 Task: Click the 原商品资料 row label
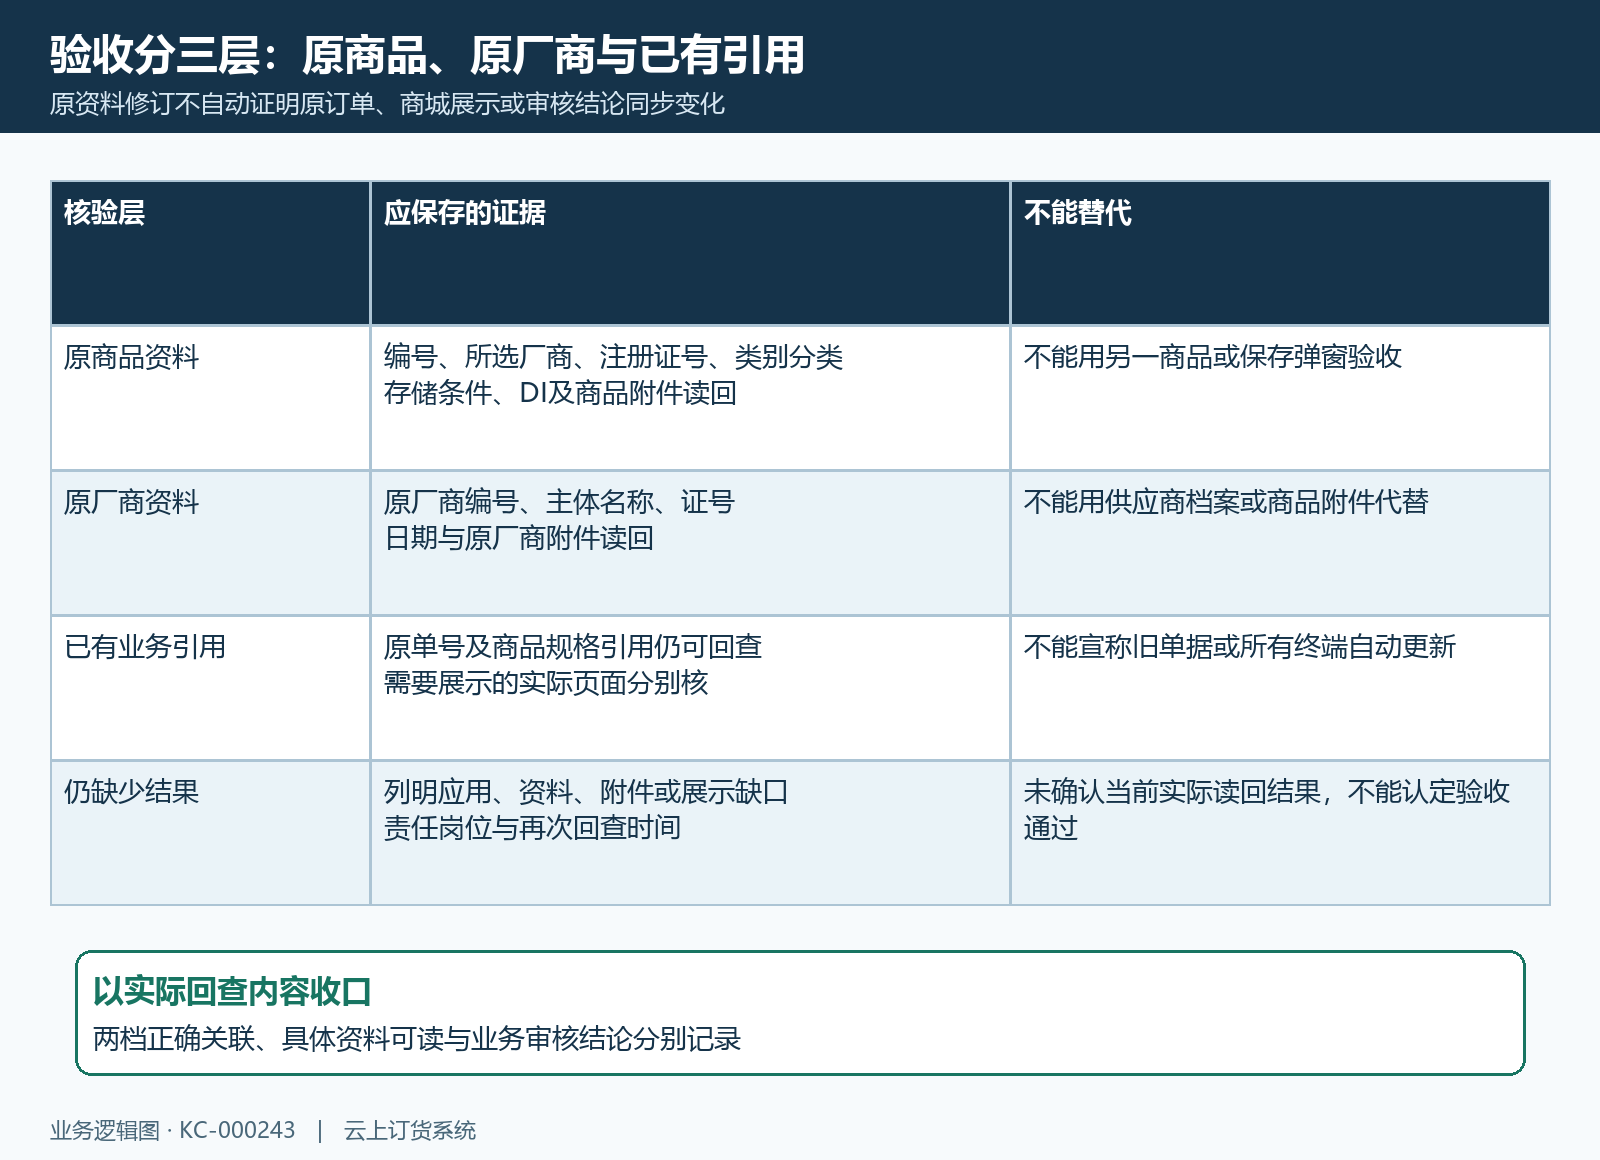coord(211,398)
